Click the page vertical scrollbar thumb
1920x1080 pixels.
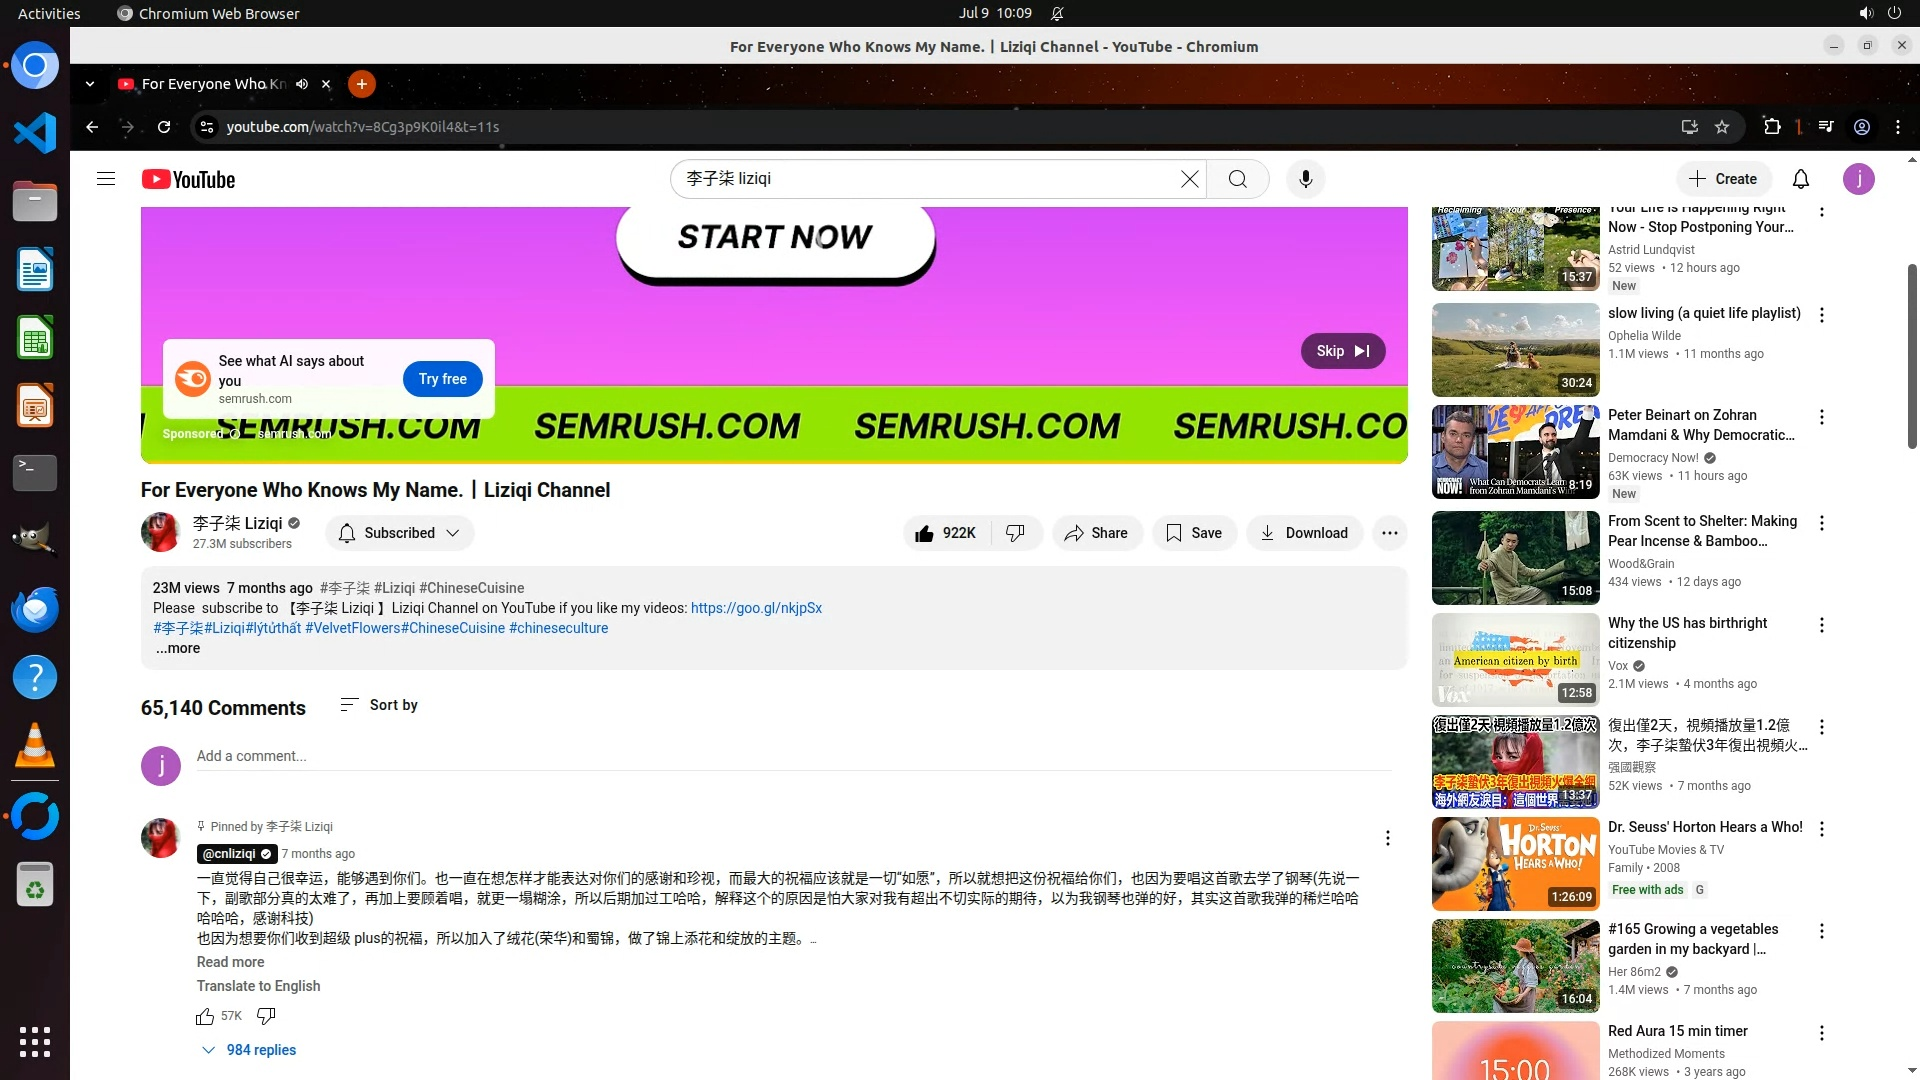1912,355
